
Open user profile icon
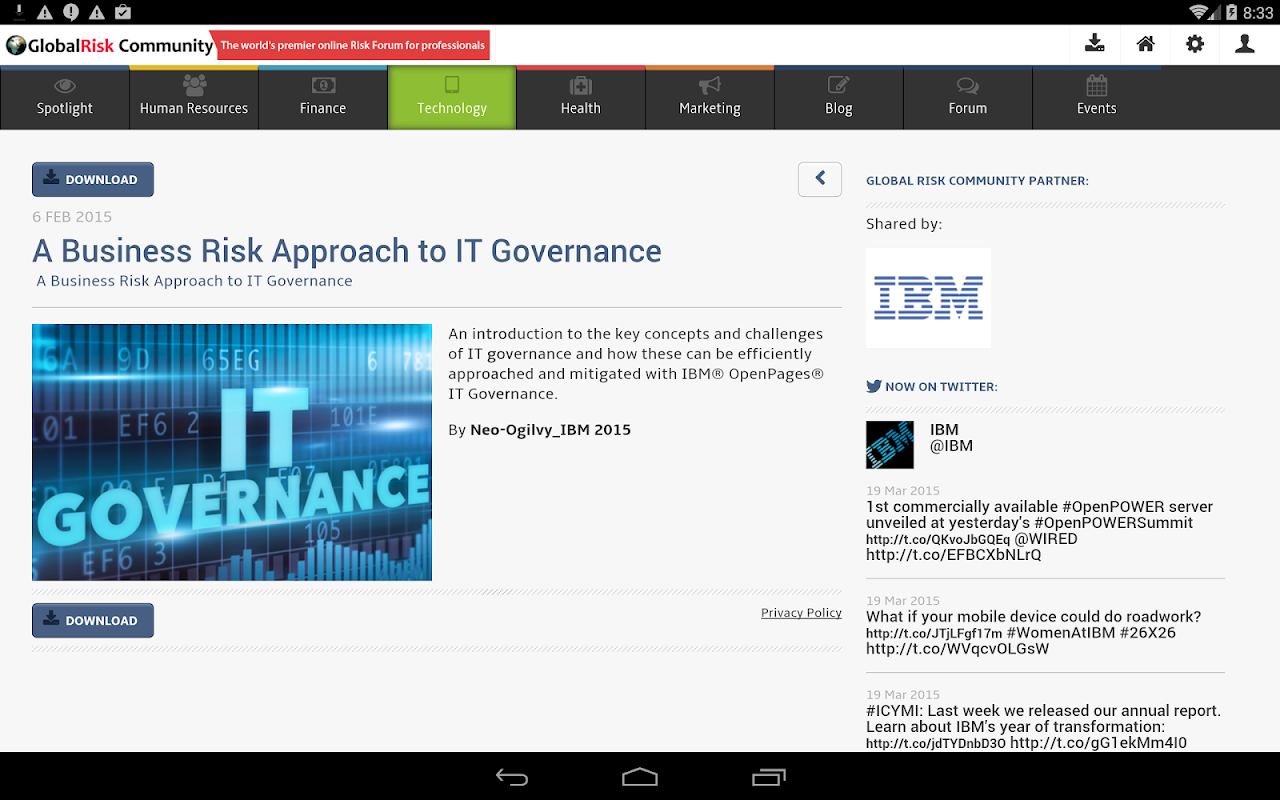tap(1245, 44)
